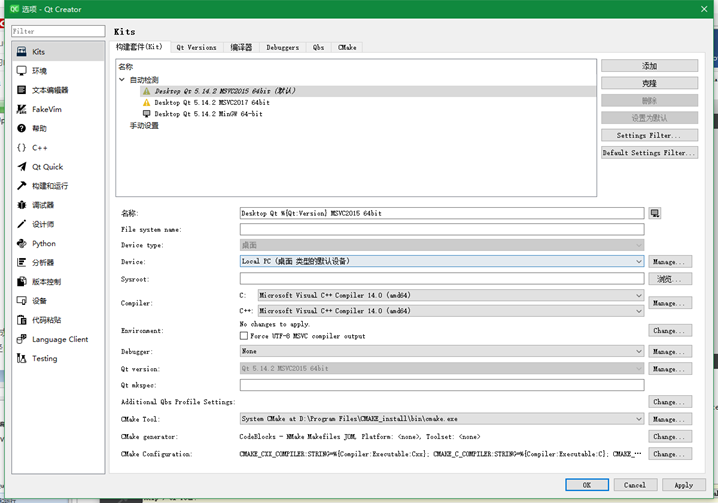Switch to the Debuggers tab
718x503 pixels.
pyautogui.click(x=283, y=47)
